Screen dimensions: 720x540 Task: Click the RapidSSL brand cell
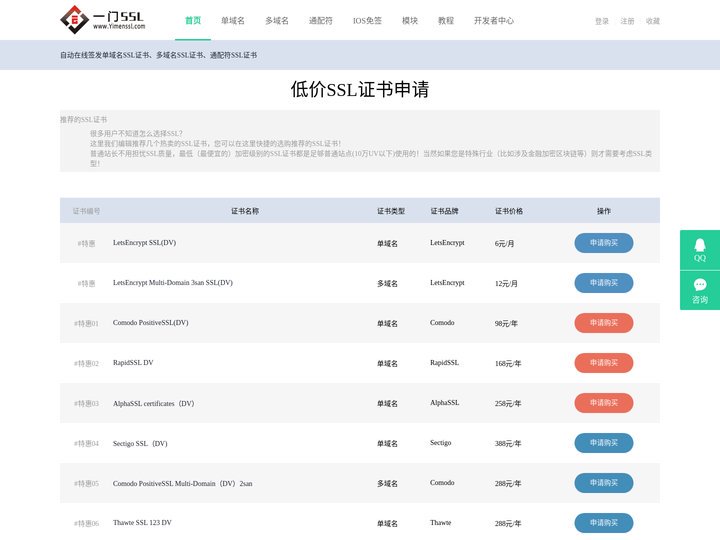[444, 363]
